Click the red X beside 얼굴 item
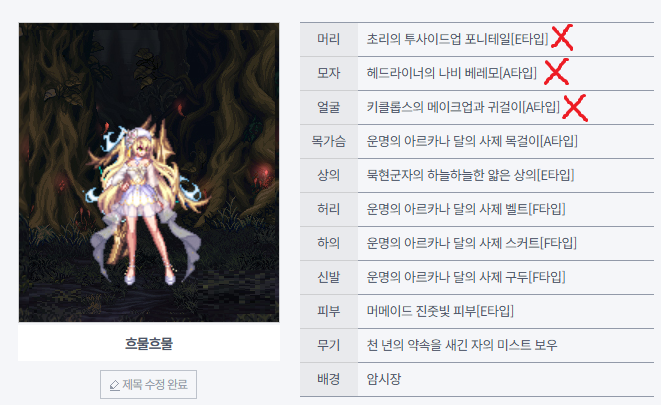 pos(575,108)
